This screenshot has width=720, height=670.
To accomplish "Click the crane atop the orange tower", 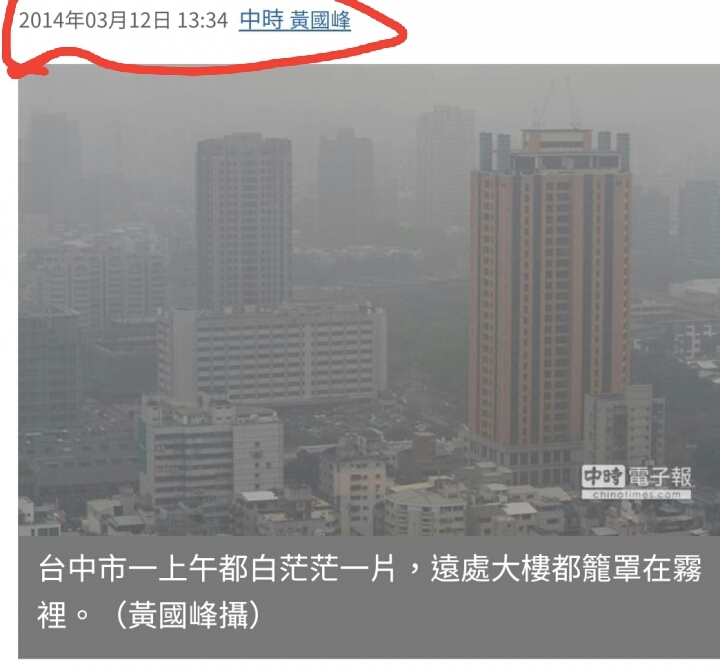I will click(x=554, y=104).
